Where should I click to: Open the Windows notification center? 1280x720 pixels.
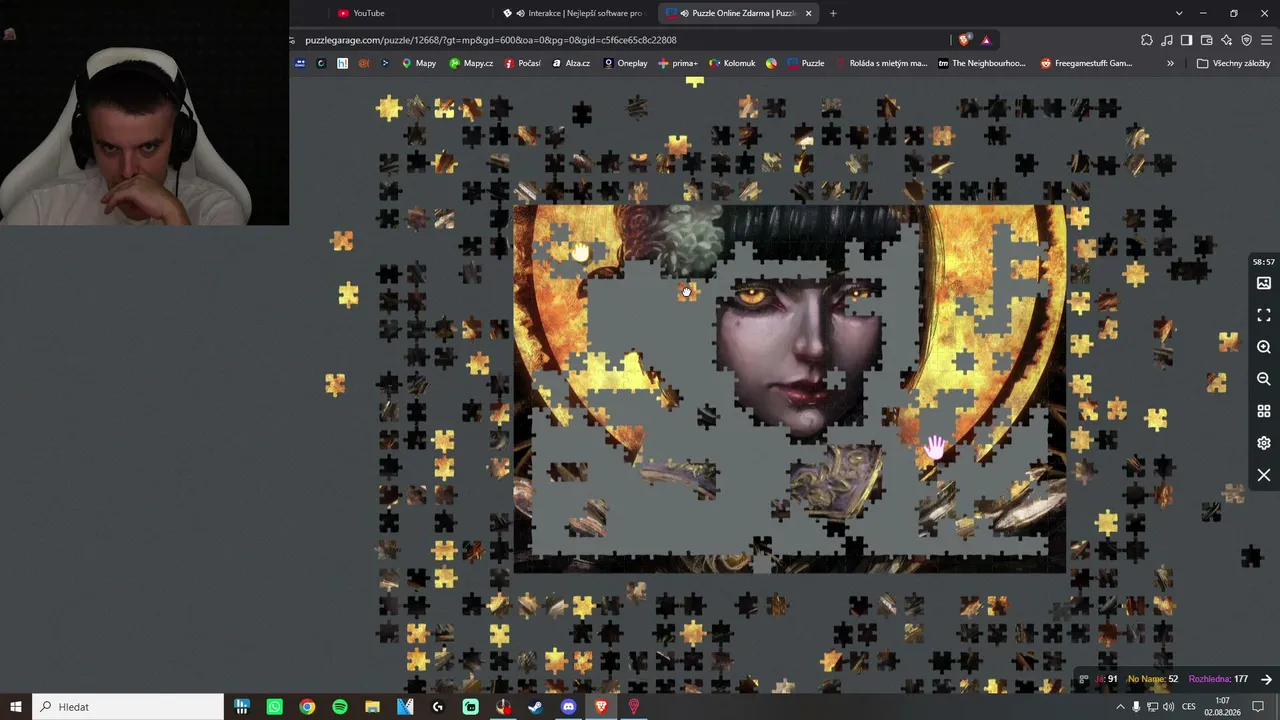[1258, 707]
